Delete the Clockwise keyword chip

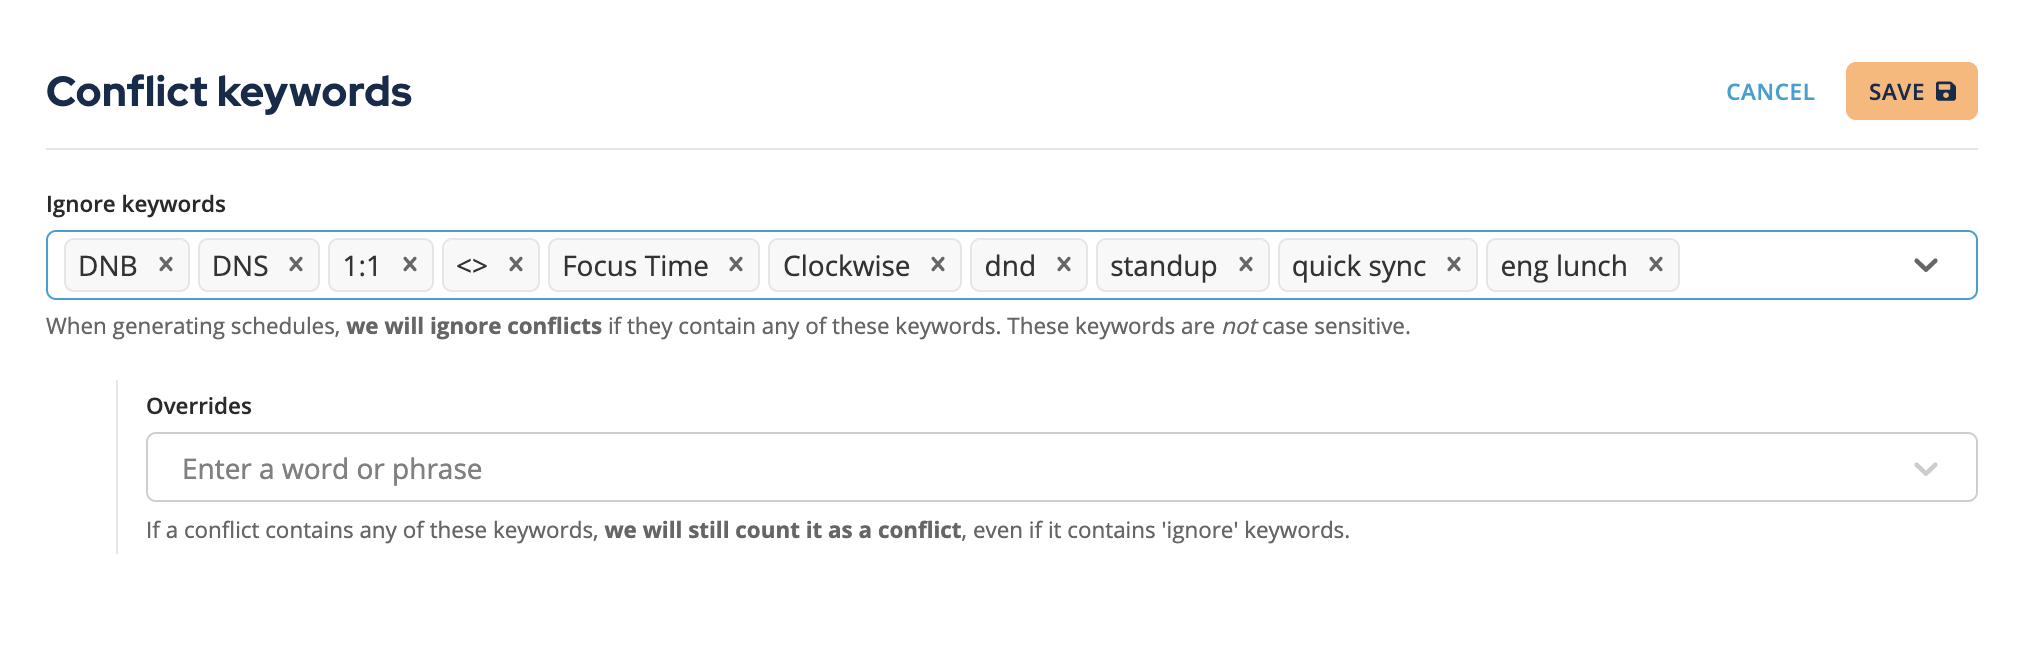(938, 265)
